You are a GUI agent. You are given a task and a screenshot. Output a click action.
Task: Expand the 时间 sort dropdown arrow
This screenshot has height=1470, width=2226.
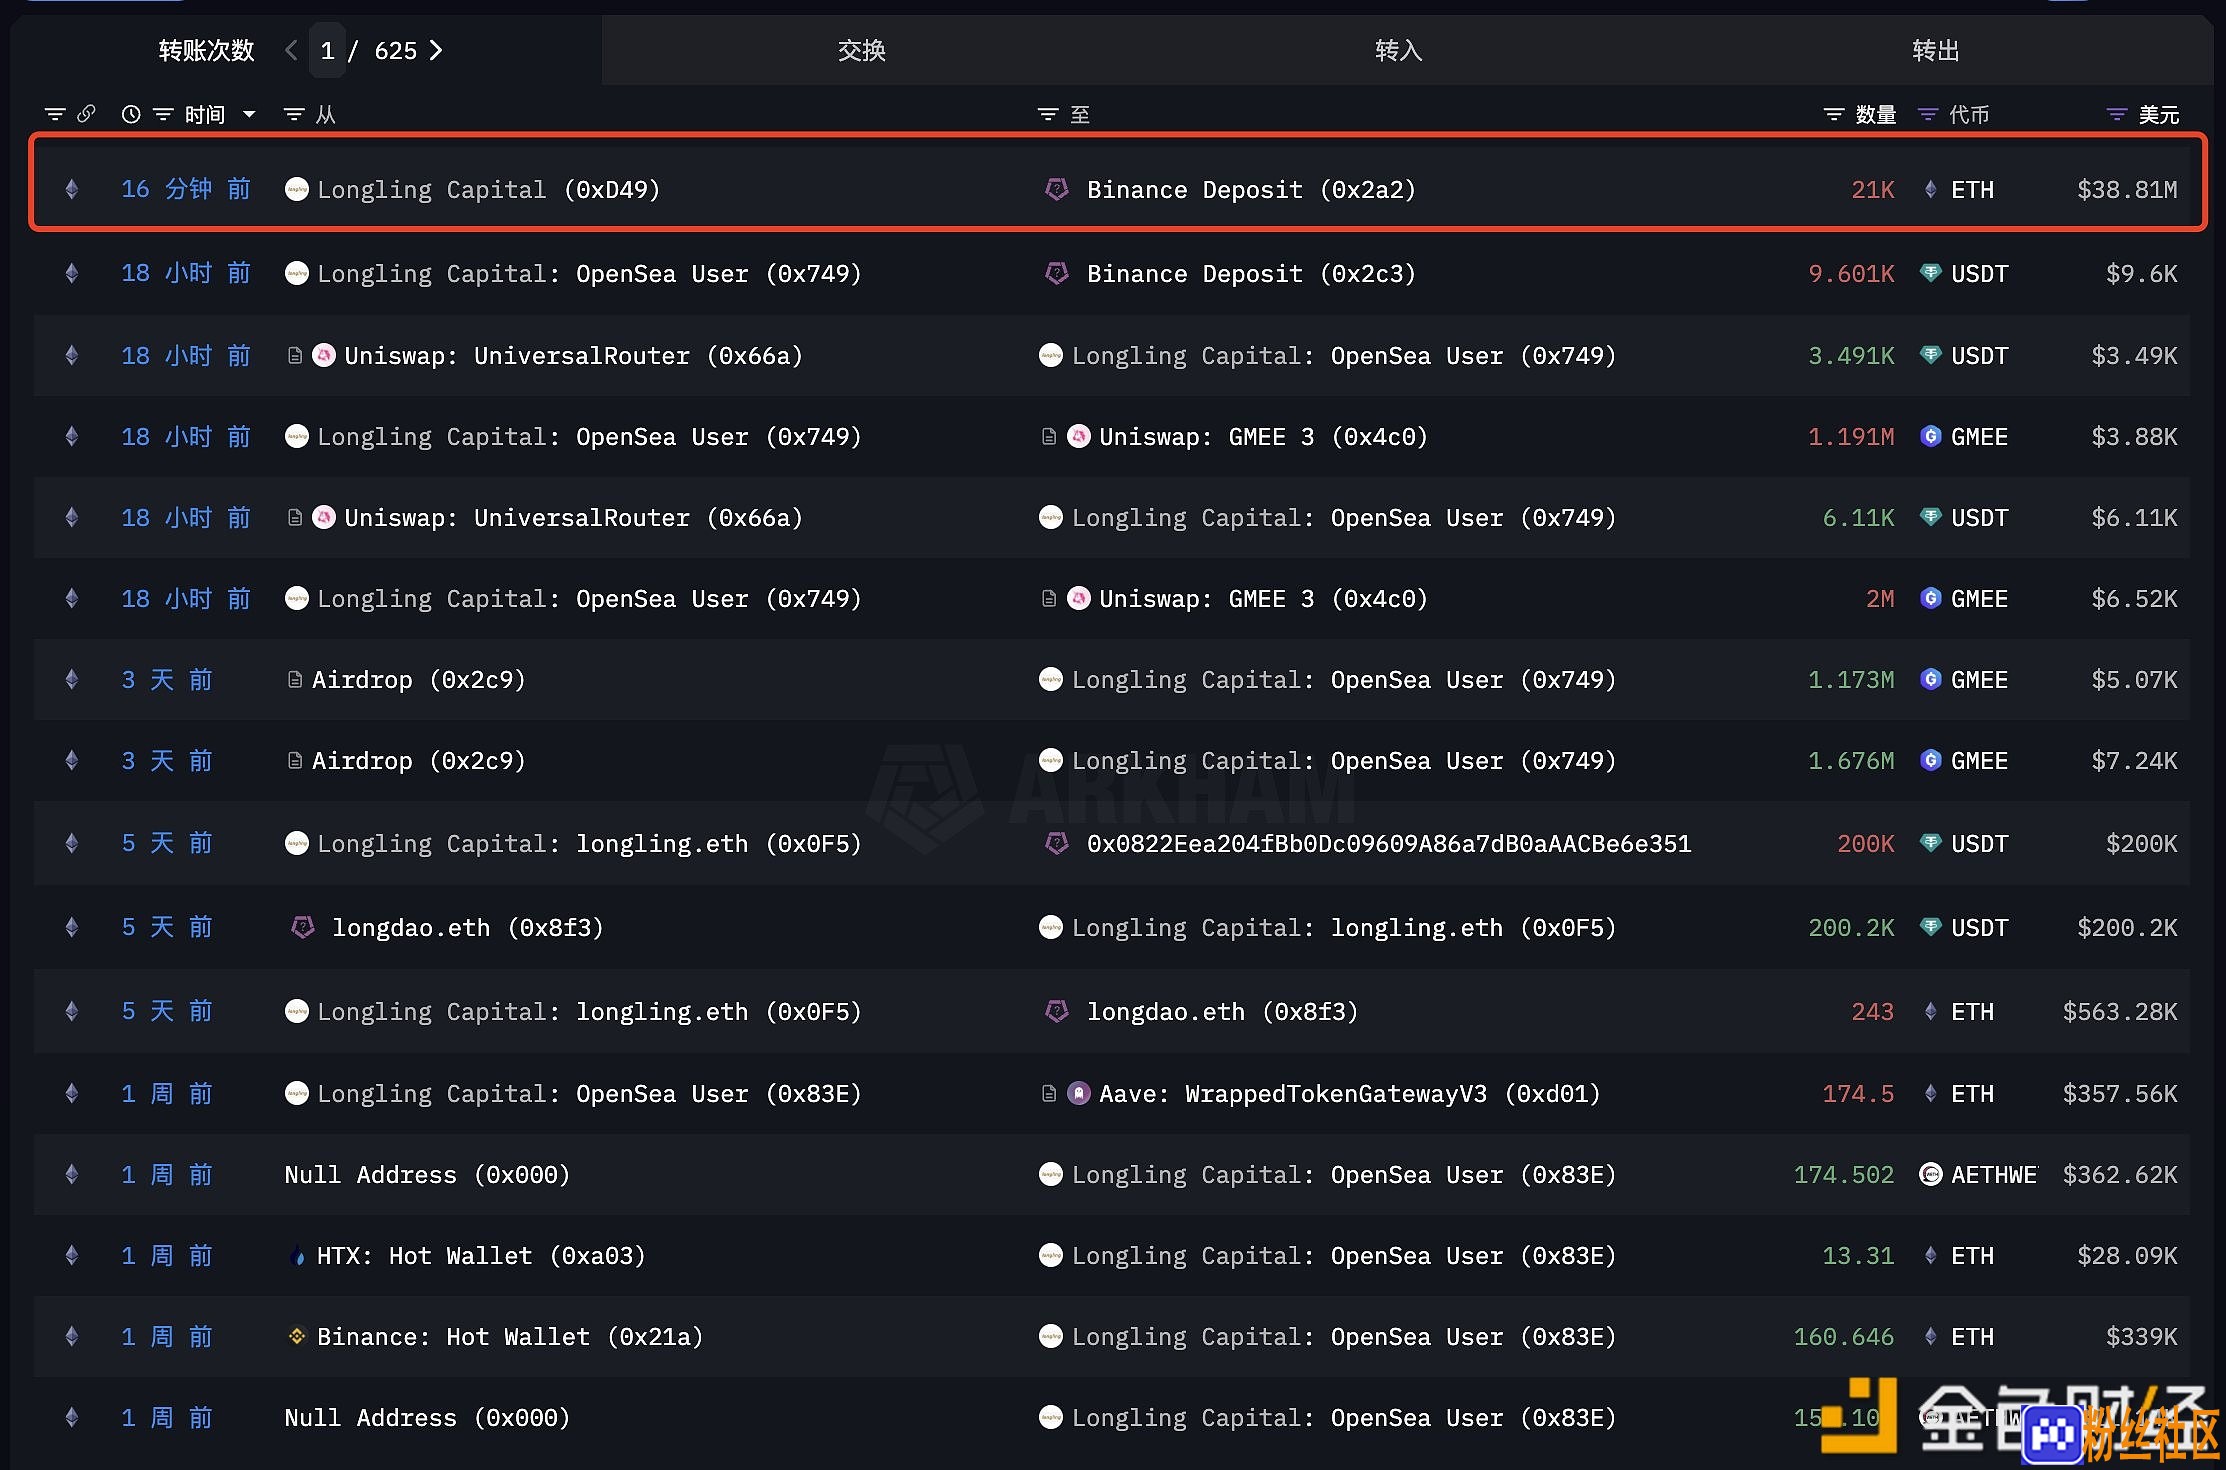point(249,114)
